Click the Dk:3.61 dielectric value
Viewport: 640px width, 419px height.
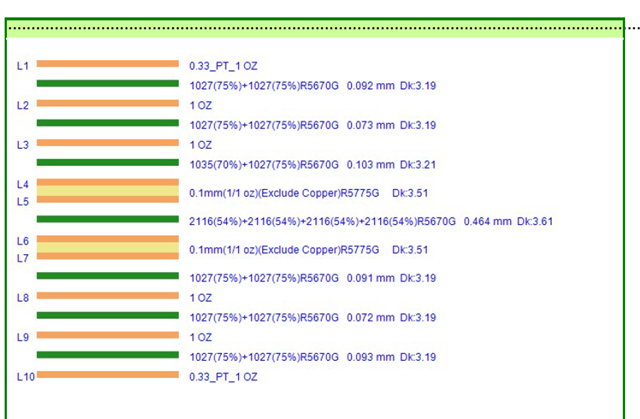pyautogui.click(x=535, y=222)
